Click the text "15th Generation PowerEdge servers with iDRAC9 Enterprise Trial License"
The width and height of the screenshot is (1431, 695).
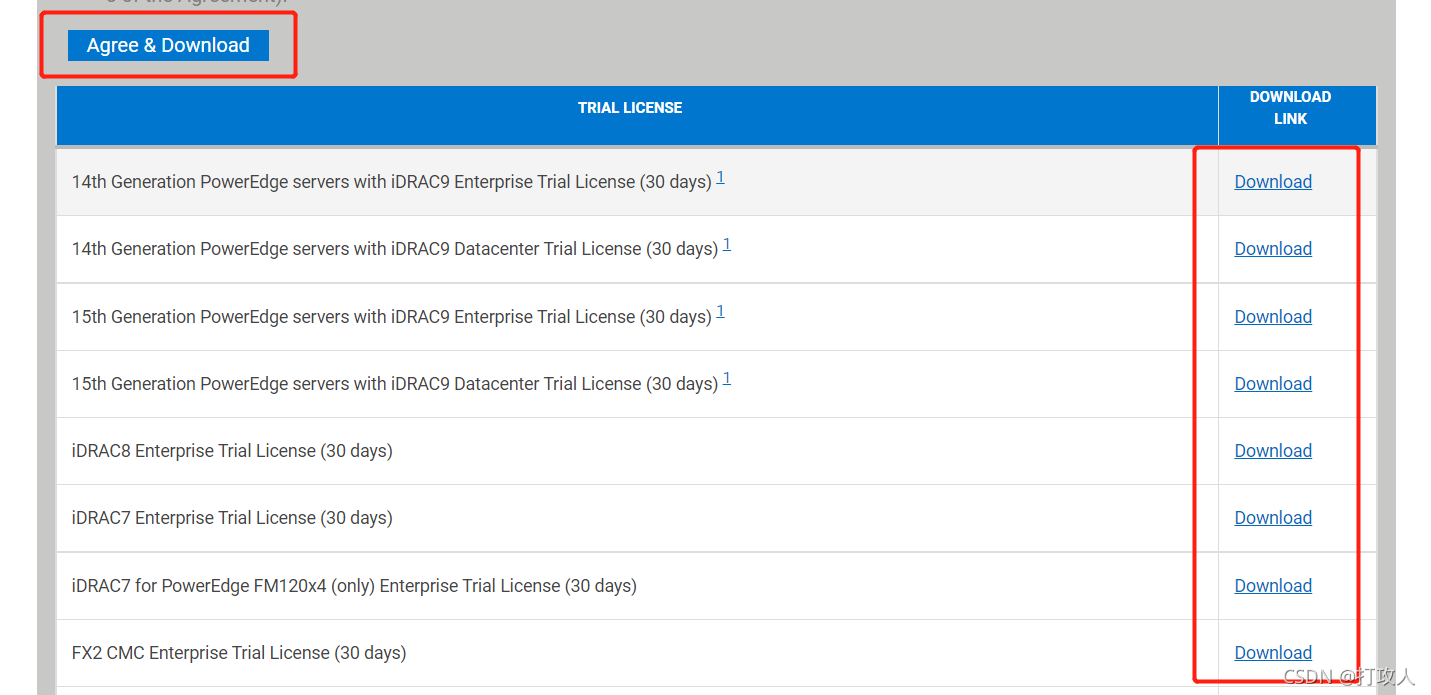pyautogui.click(x=353, y=317)
